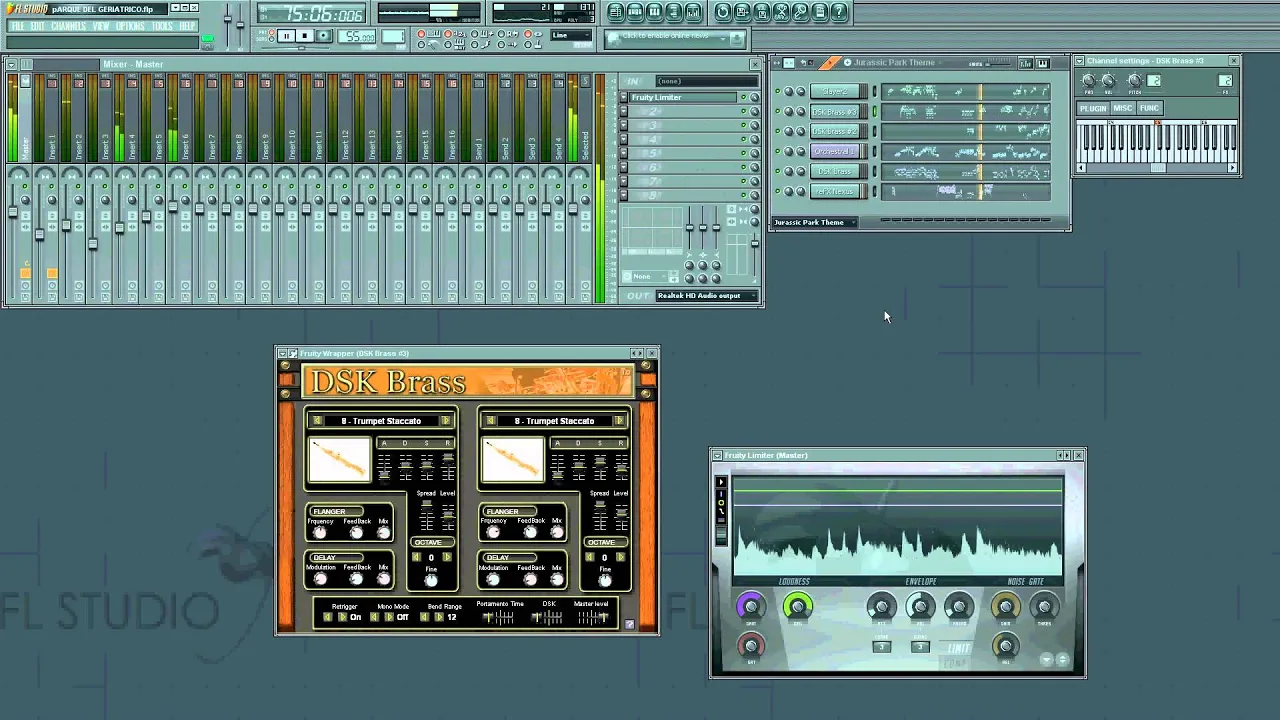Click the Pitch knob in Channel settings
1280x720 pixels.
point(1135,80)
